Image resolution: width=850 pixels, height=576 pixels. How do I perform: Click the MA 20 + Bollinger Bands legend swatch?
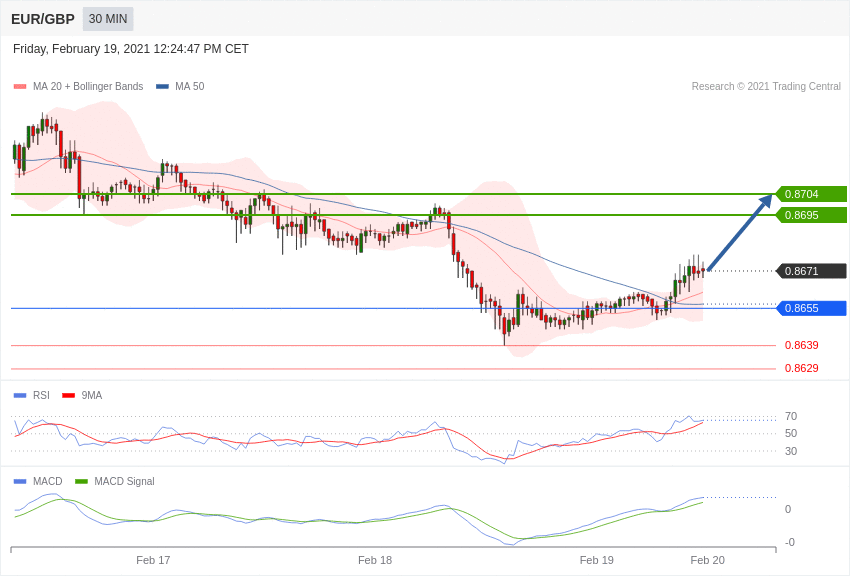(20, 87)
